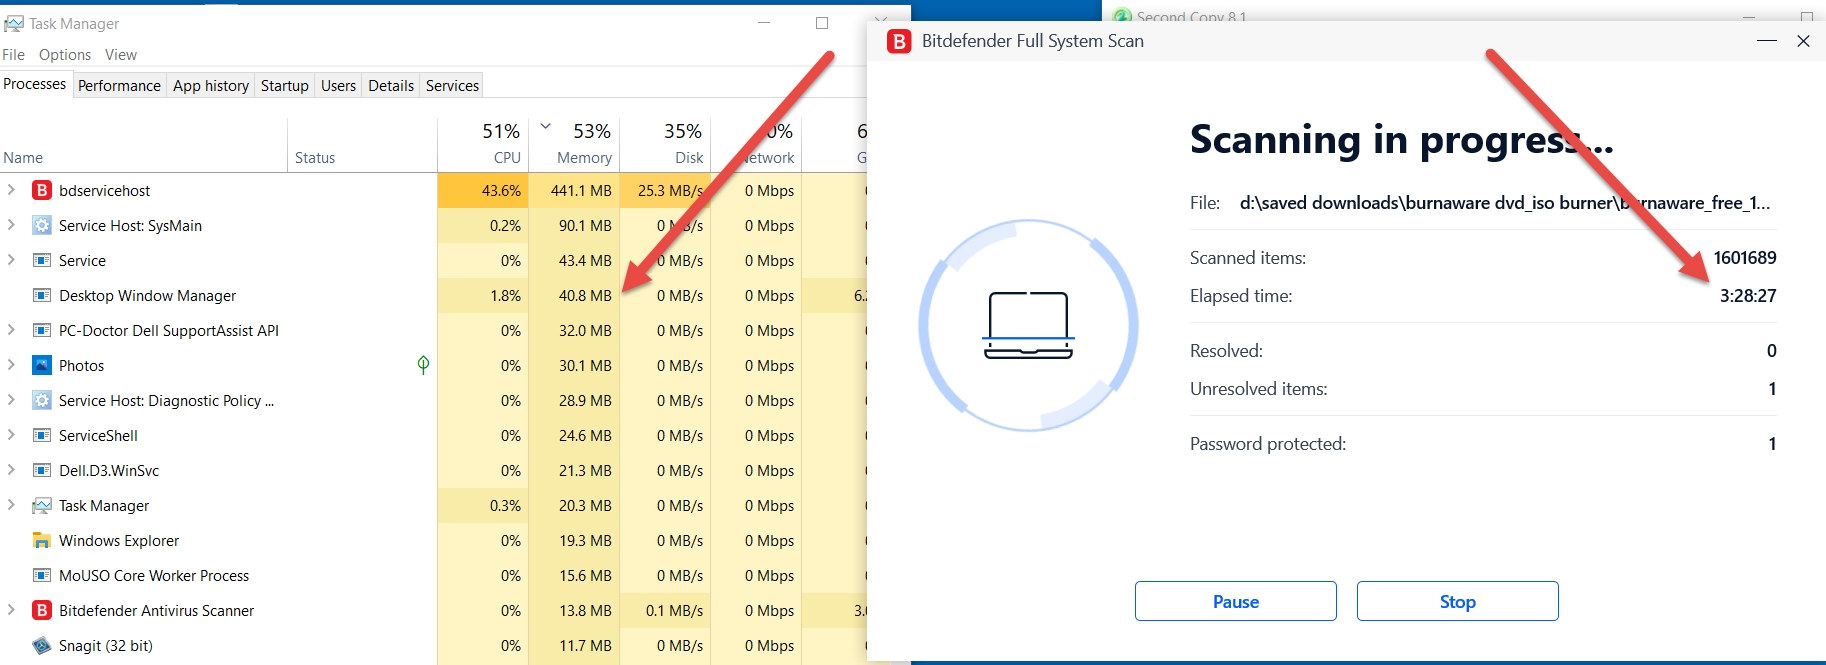This screenshot has width=1826, height=665.
Task: Click the Password protected label
Action: [1268, 444]
